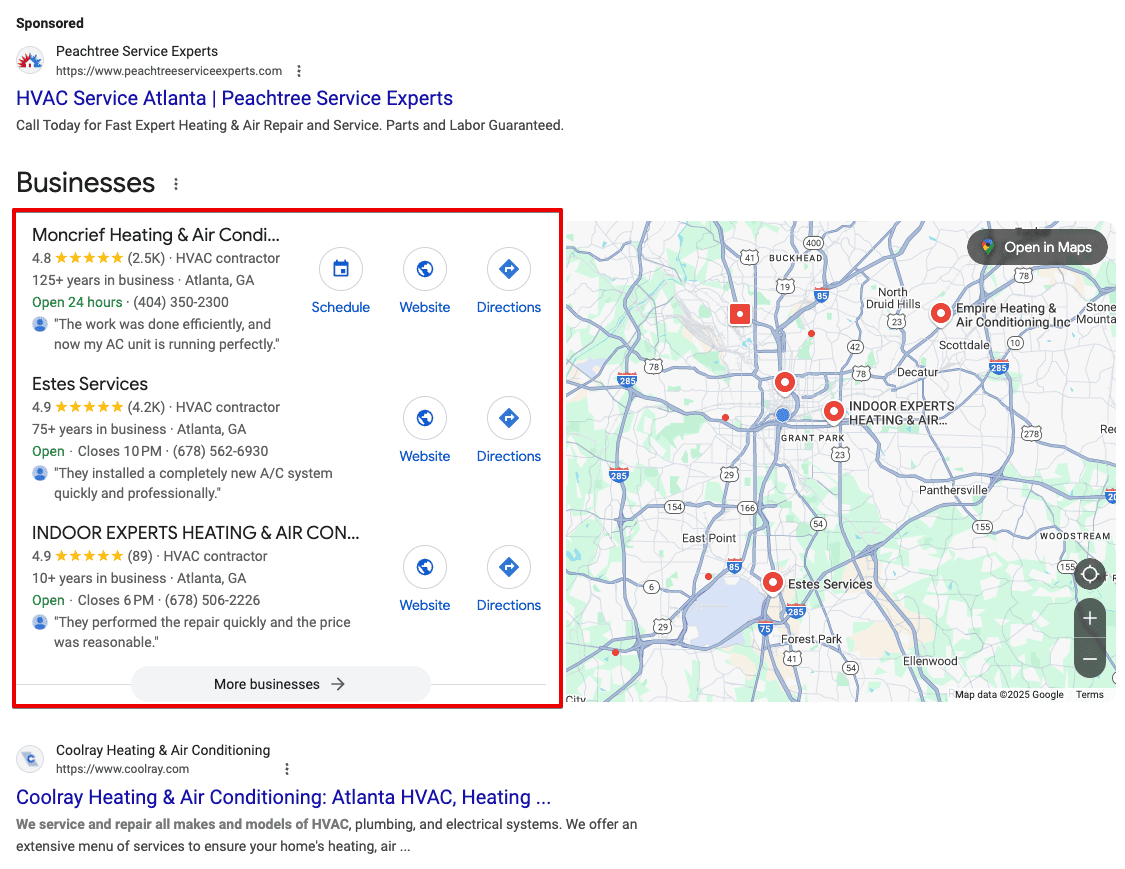Click the Empire Heating & Air map marker
Screen dimensions: 1125x869
point(941,313)
